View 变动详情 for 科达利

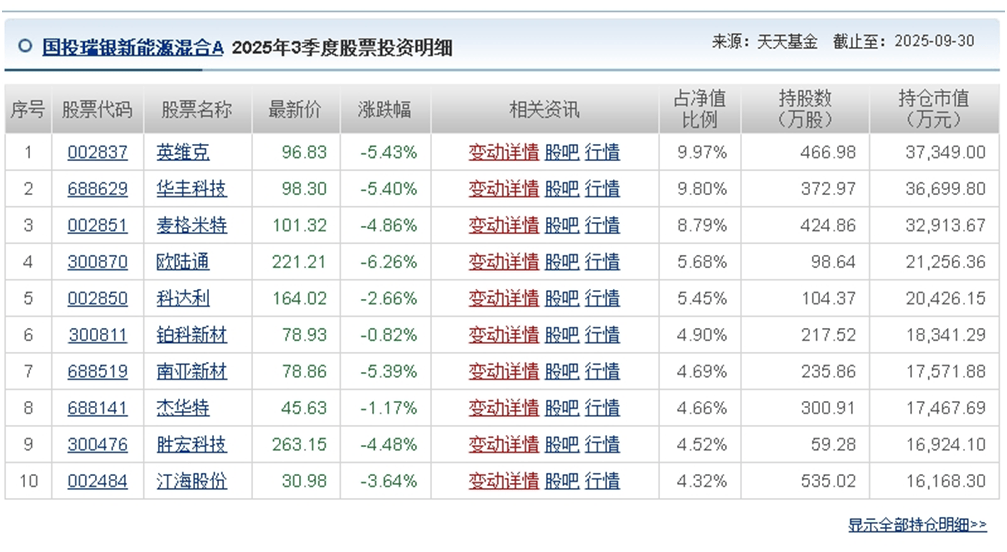503,298
